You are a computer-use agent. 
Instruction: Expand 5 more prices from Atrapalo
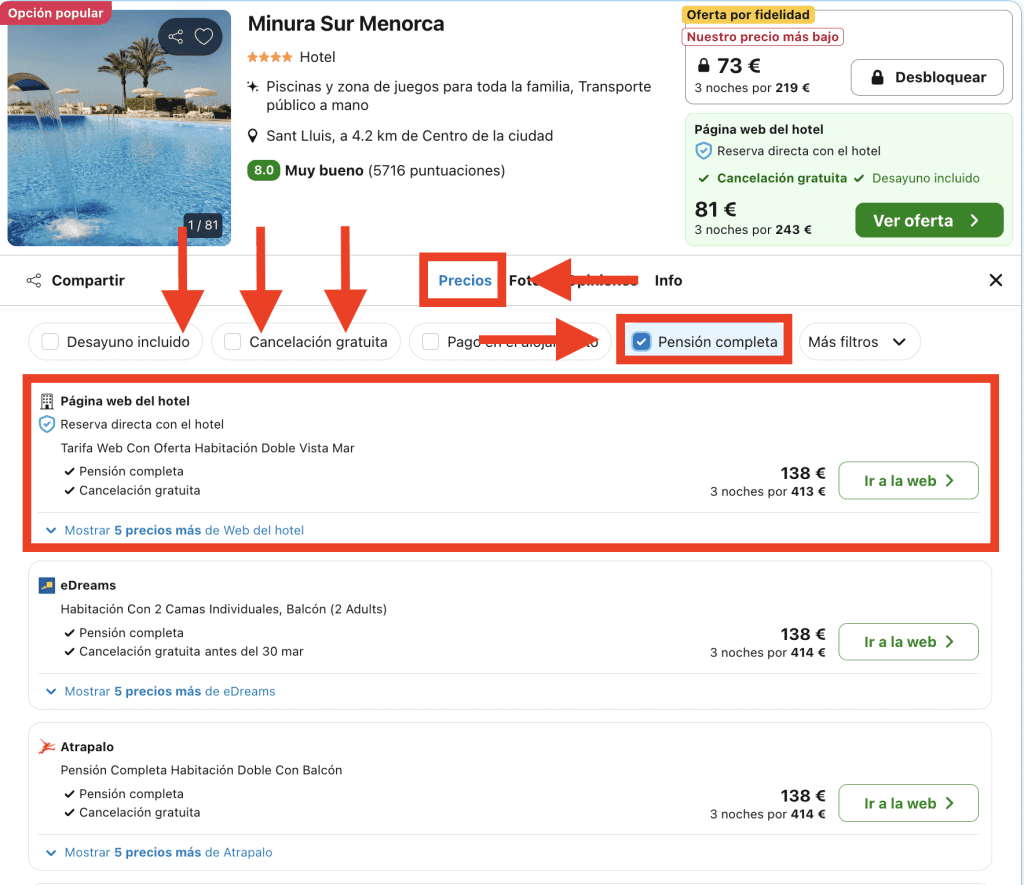168,853
